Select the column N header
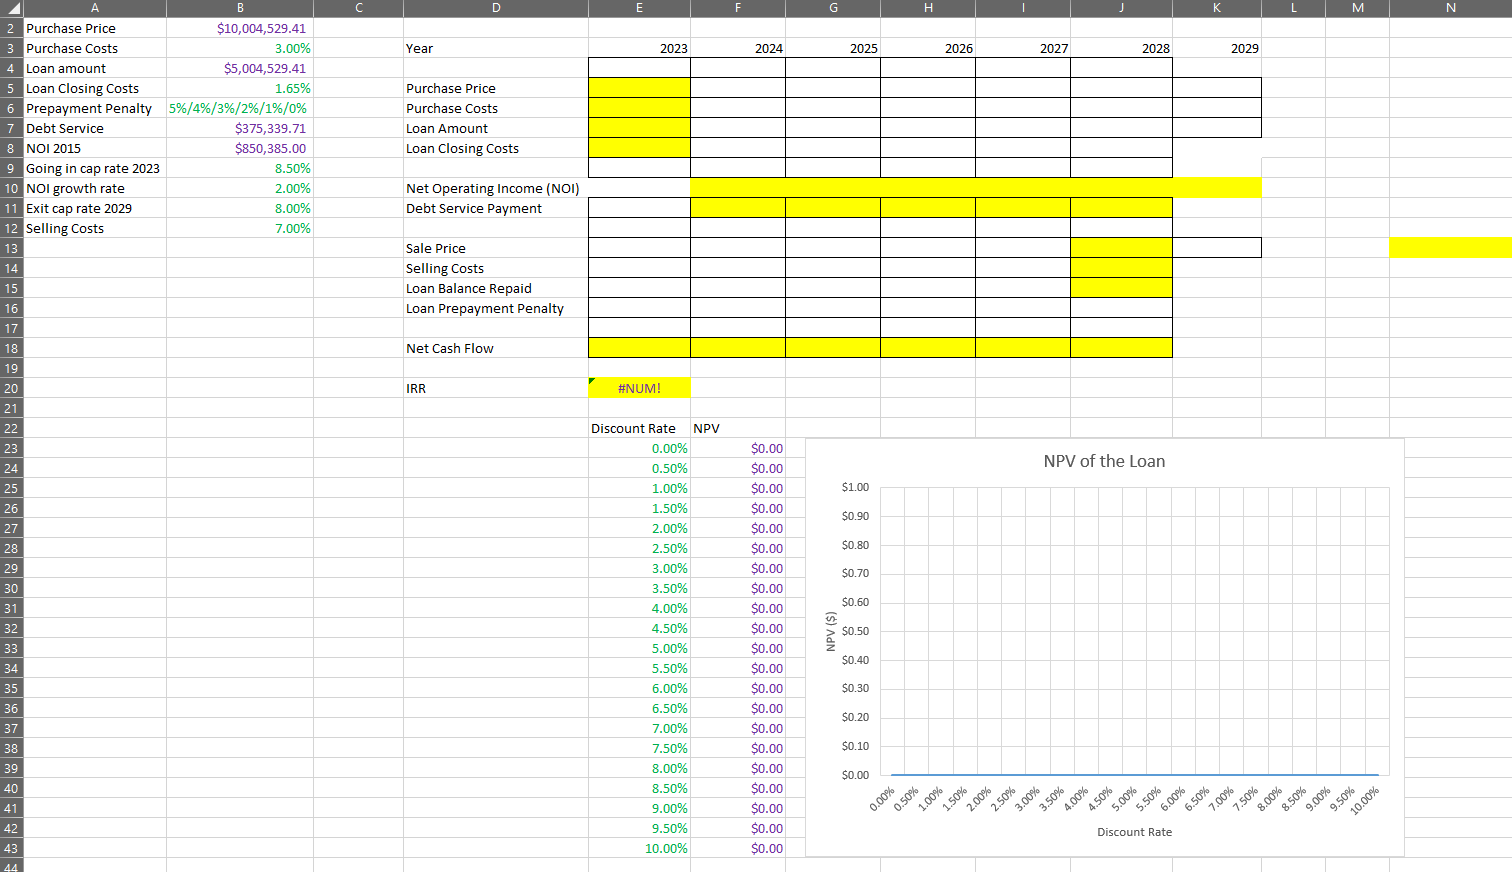Image resolution: width=1512 pixels, height=872 pixels. [x=1451, y=8]
